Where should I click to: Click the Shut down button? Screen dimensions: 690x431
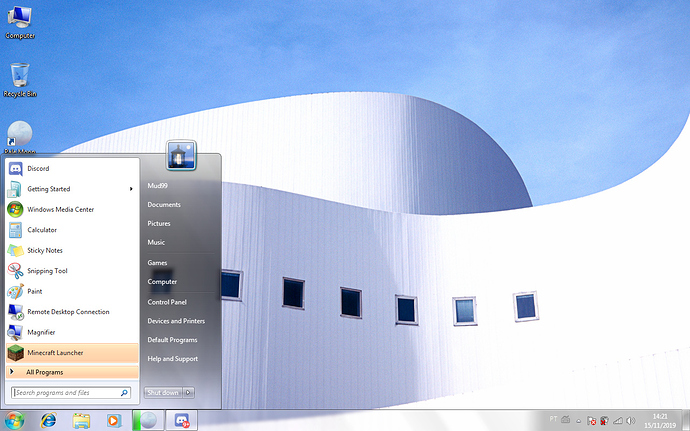pyautogui.click(x=163, y=392)
